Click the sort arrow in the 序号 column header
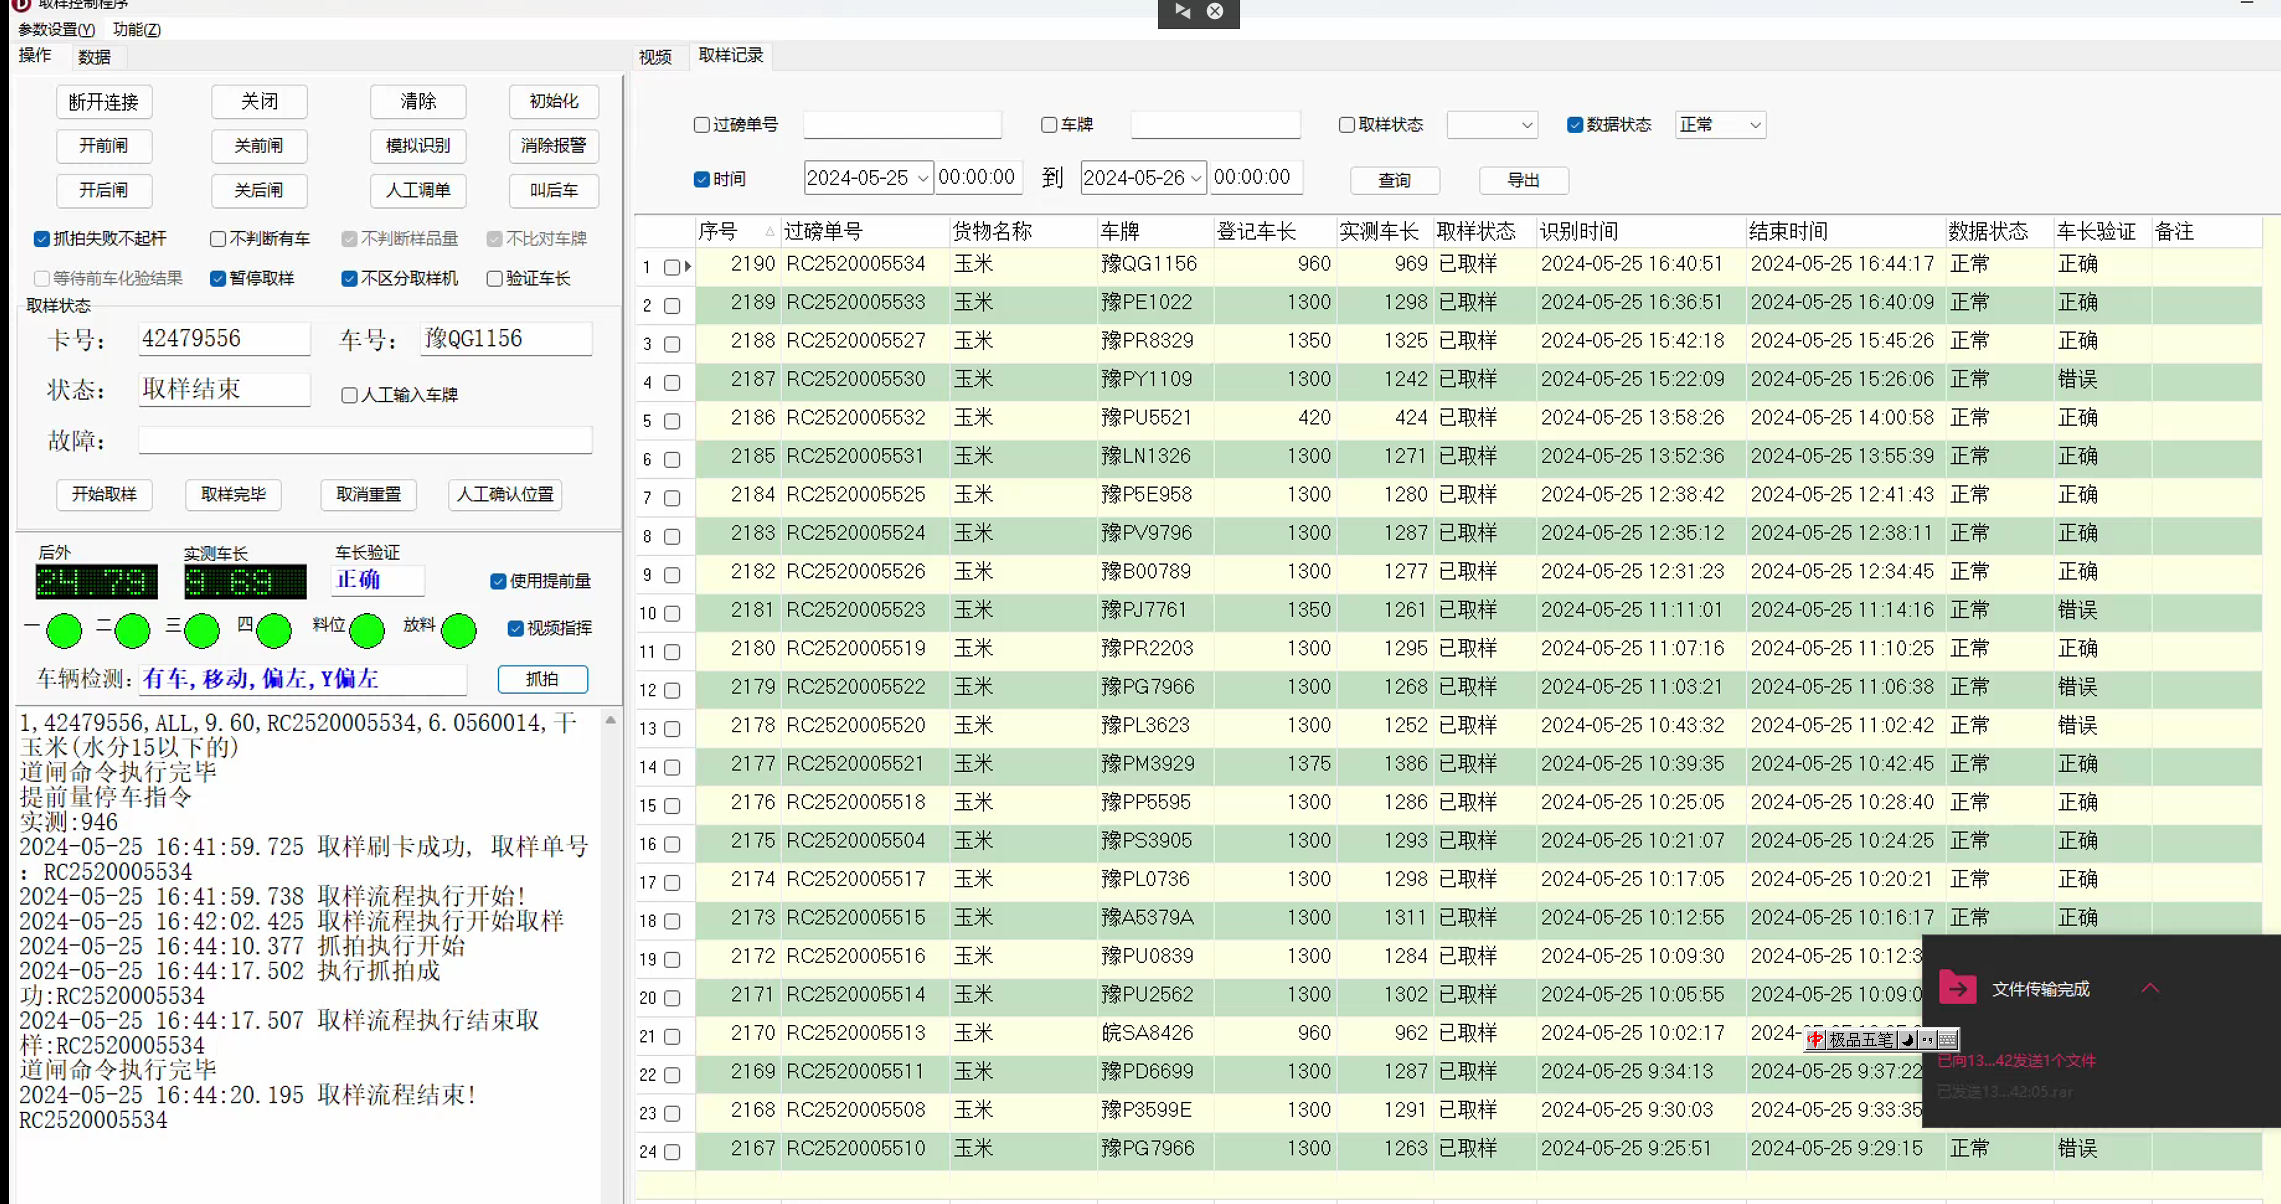Image resolution: width=2281 pixels, height=1204 pixels. (769, 231)
